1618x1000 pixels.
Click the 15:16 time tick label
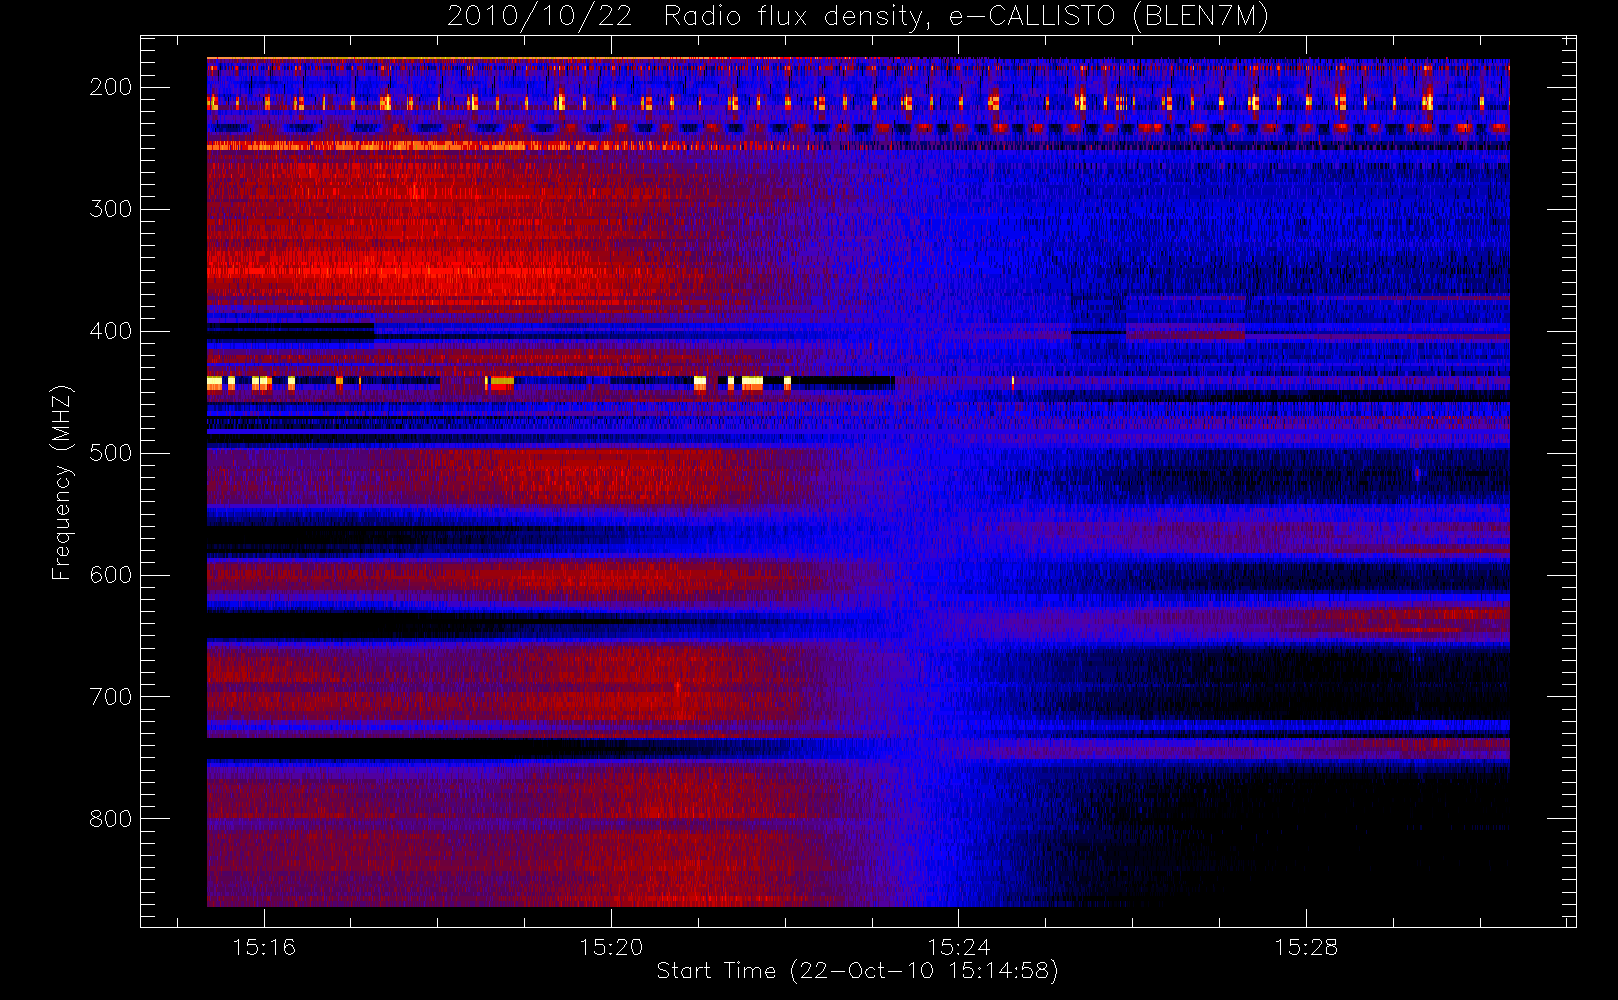coord(264,947)
